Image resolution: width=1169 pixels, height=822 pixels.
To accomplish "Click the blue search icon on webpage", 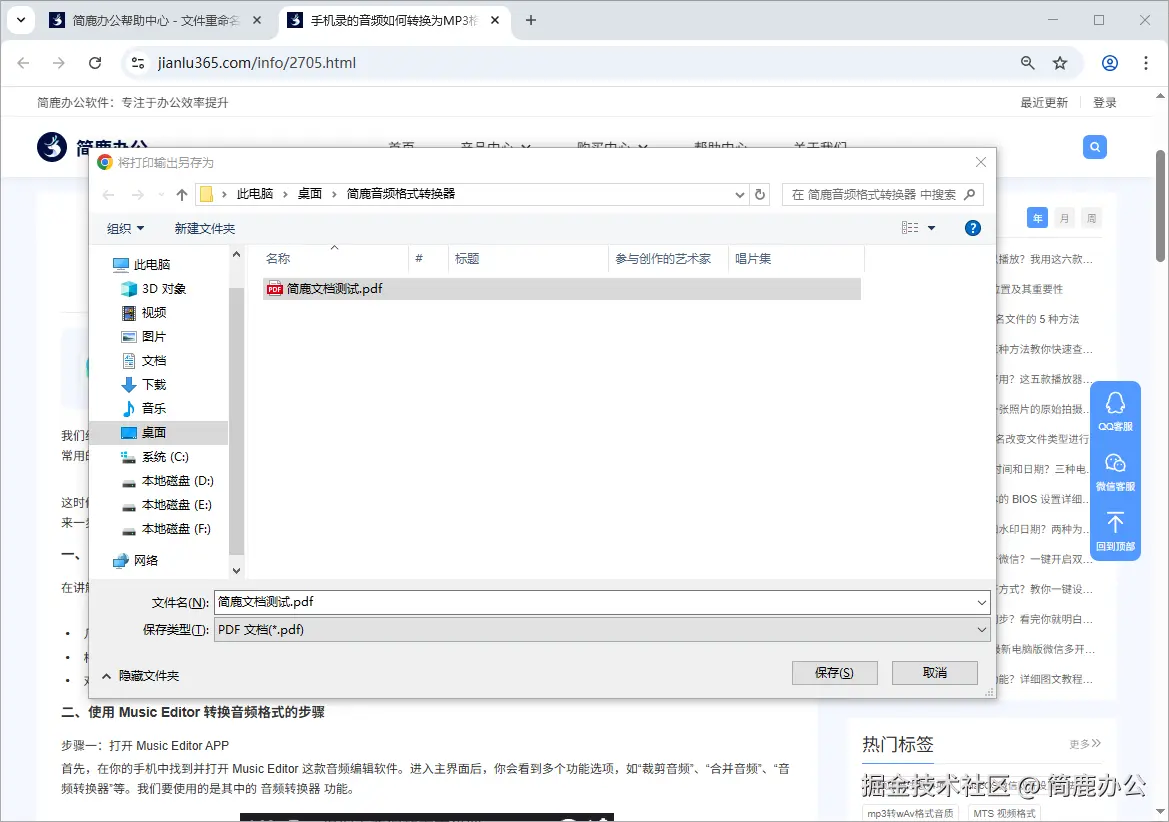I will [1094, 147].
